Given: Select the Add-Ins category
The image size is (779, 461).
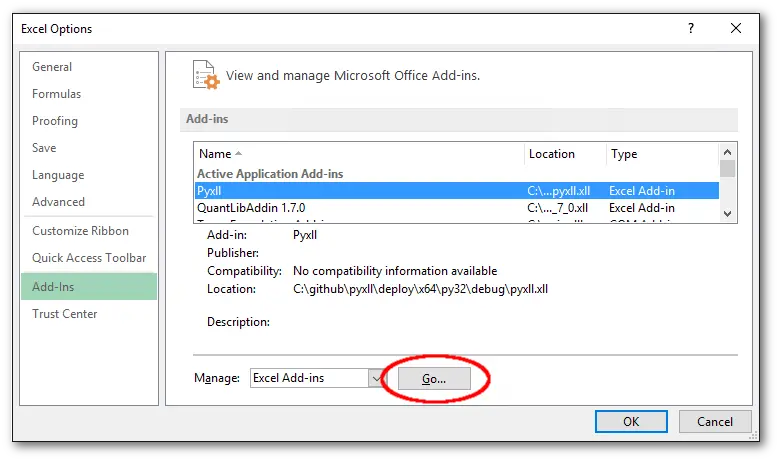Looking at the screenshot, I should pyautogui.click(x=89, y=286).
